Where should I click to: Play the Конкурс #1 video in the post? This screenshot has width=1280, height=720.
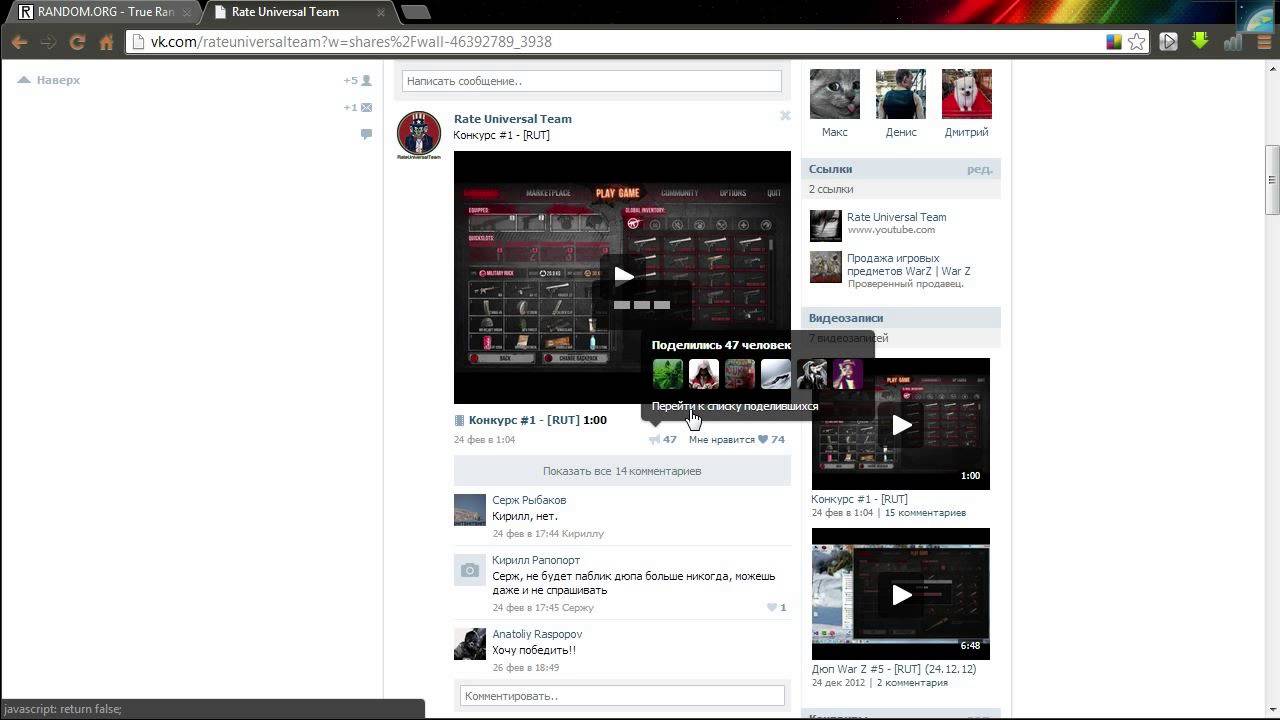click(622, 277)
